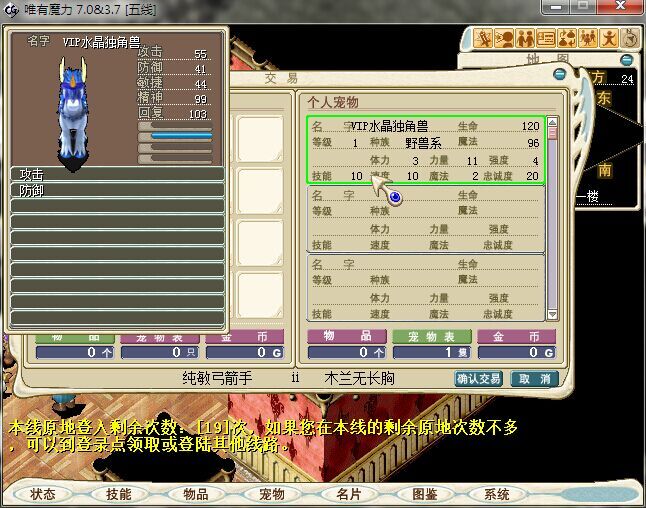
Task: Open the 宠物 pet menu
Action: [x=271, y=494]
